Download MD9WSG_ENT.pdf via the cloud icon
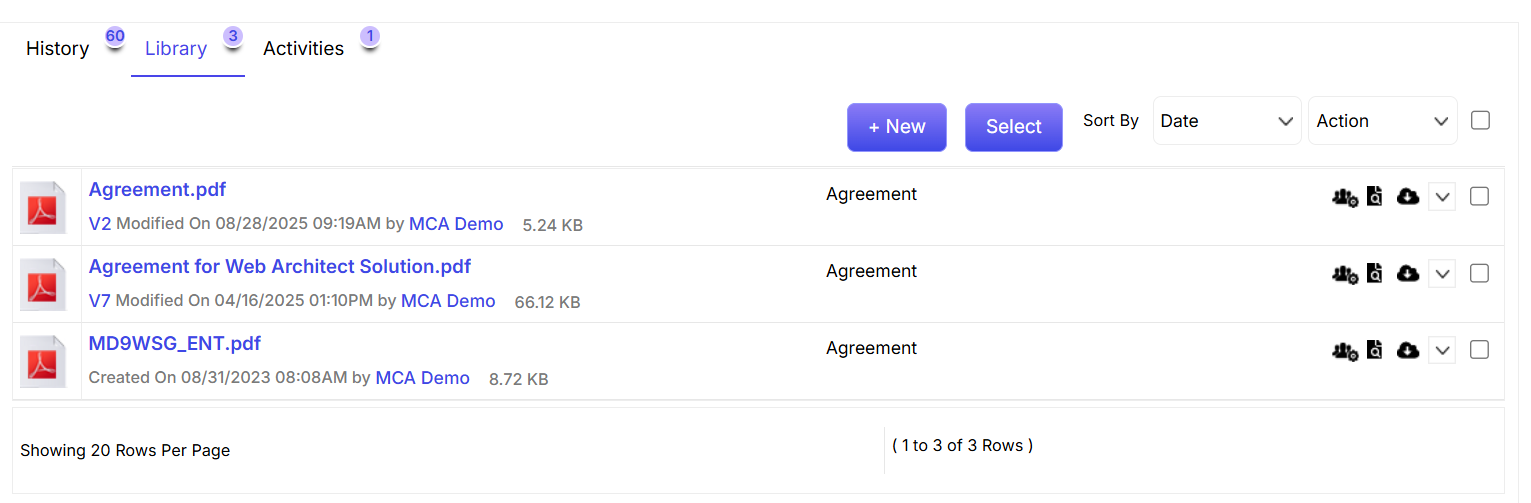1531x503 pixels. click(x=1408, y=351)
